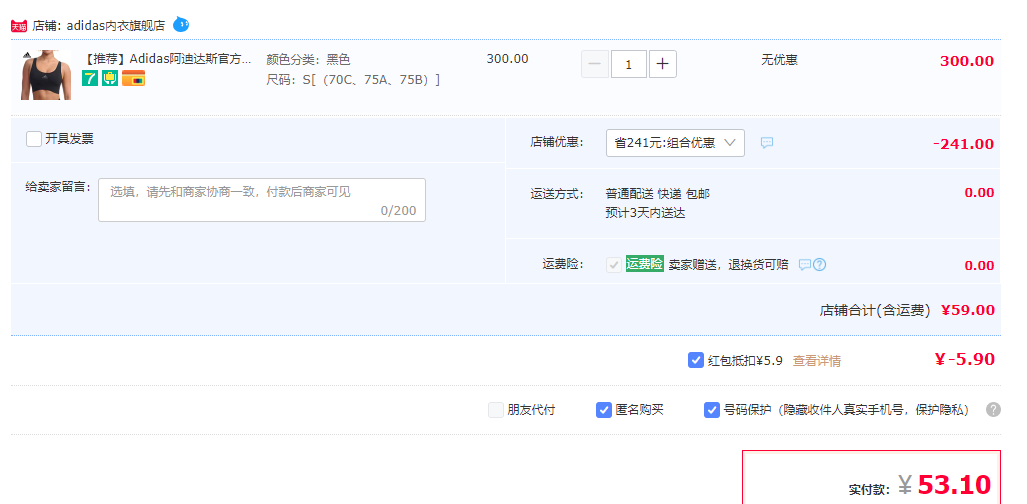Open the shipping insurance comment bubble icon
This screenshot has width=1027, height=504.
click(x=805, y=265)
